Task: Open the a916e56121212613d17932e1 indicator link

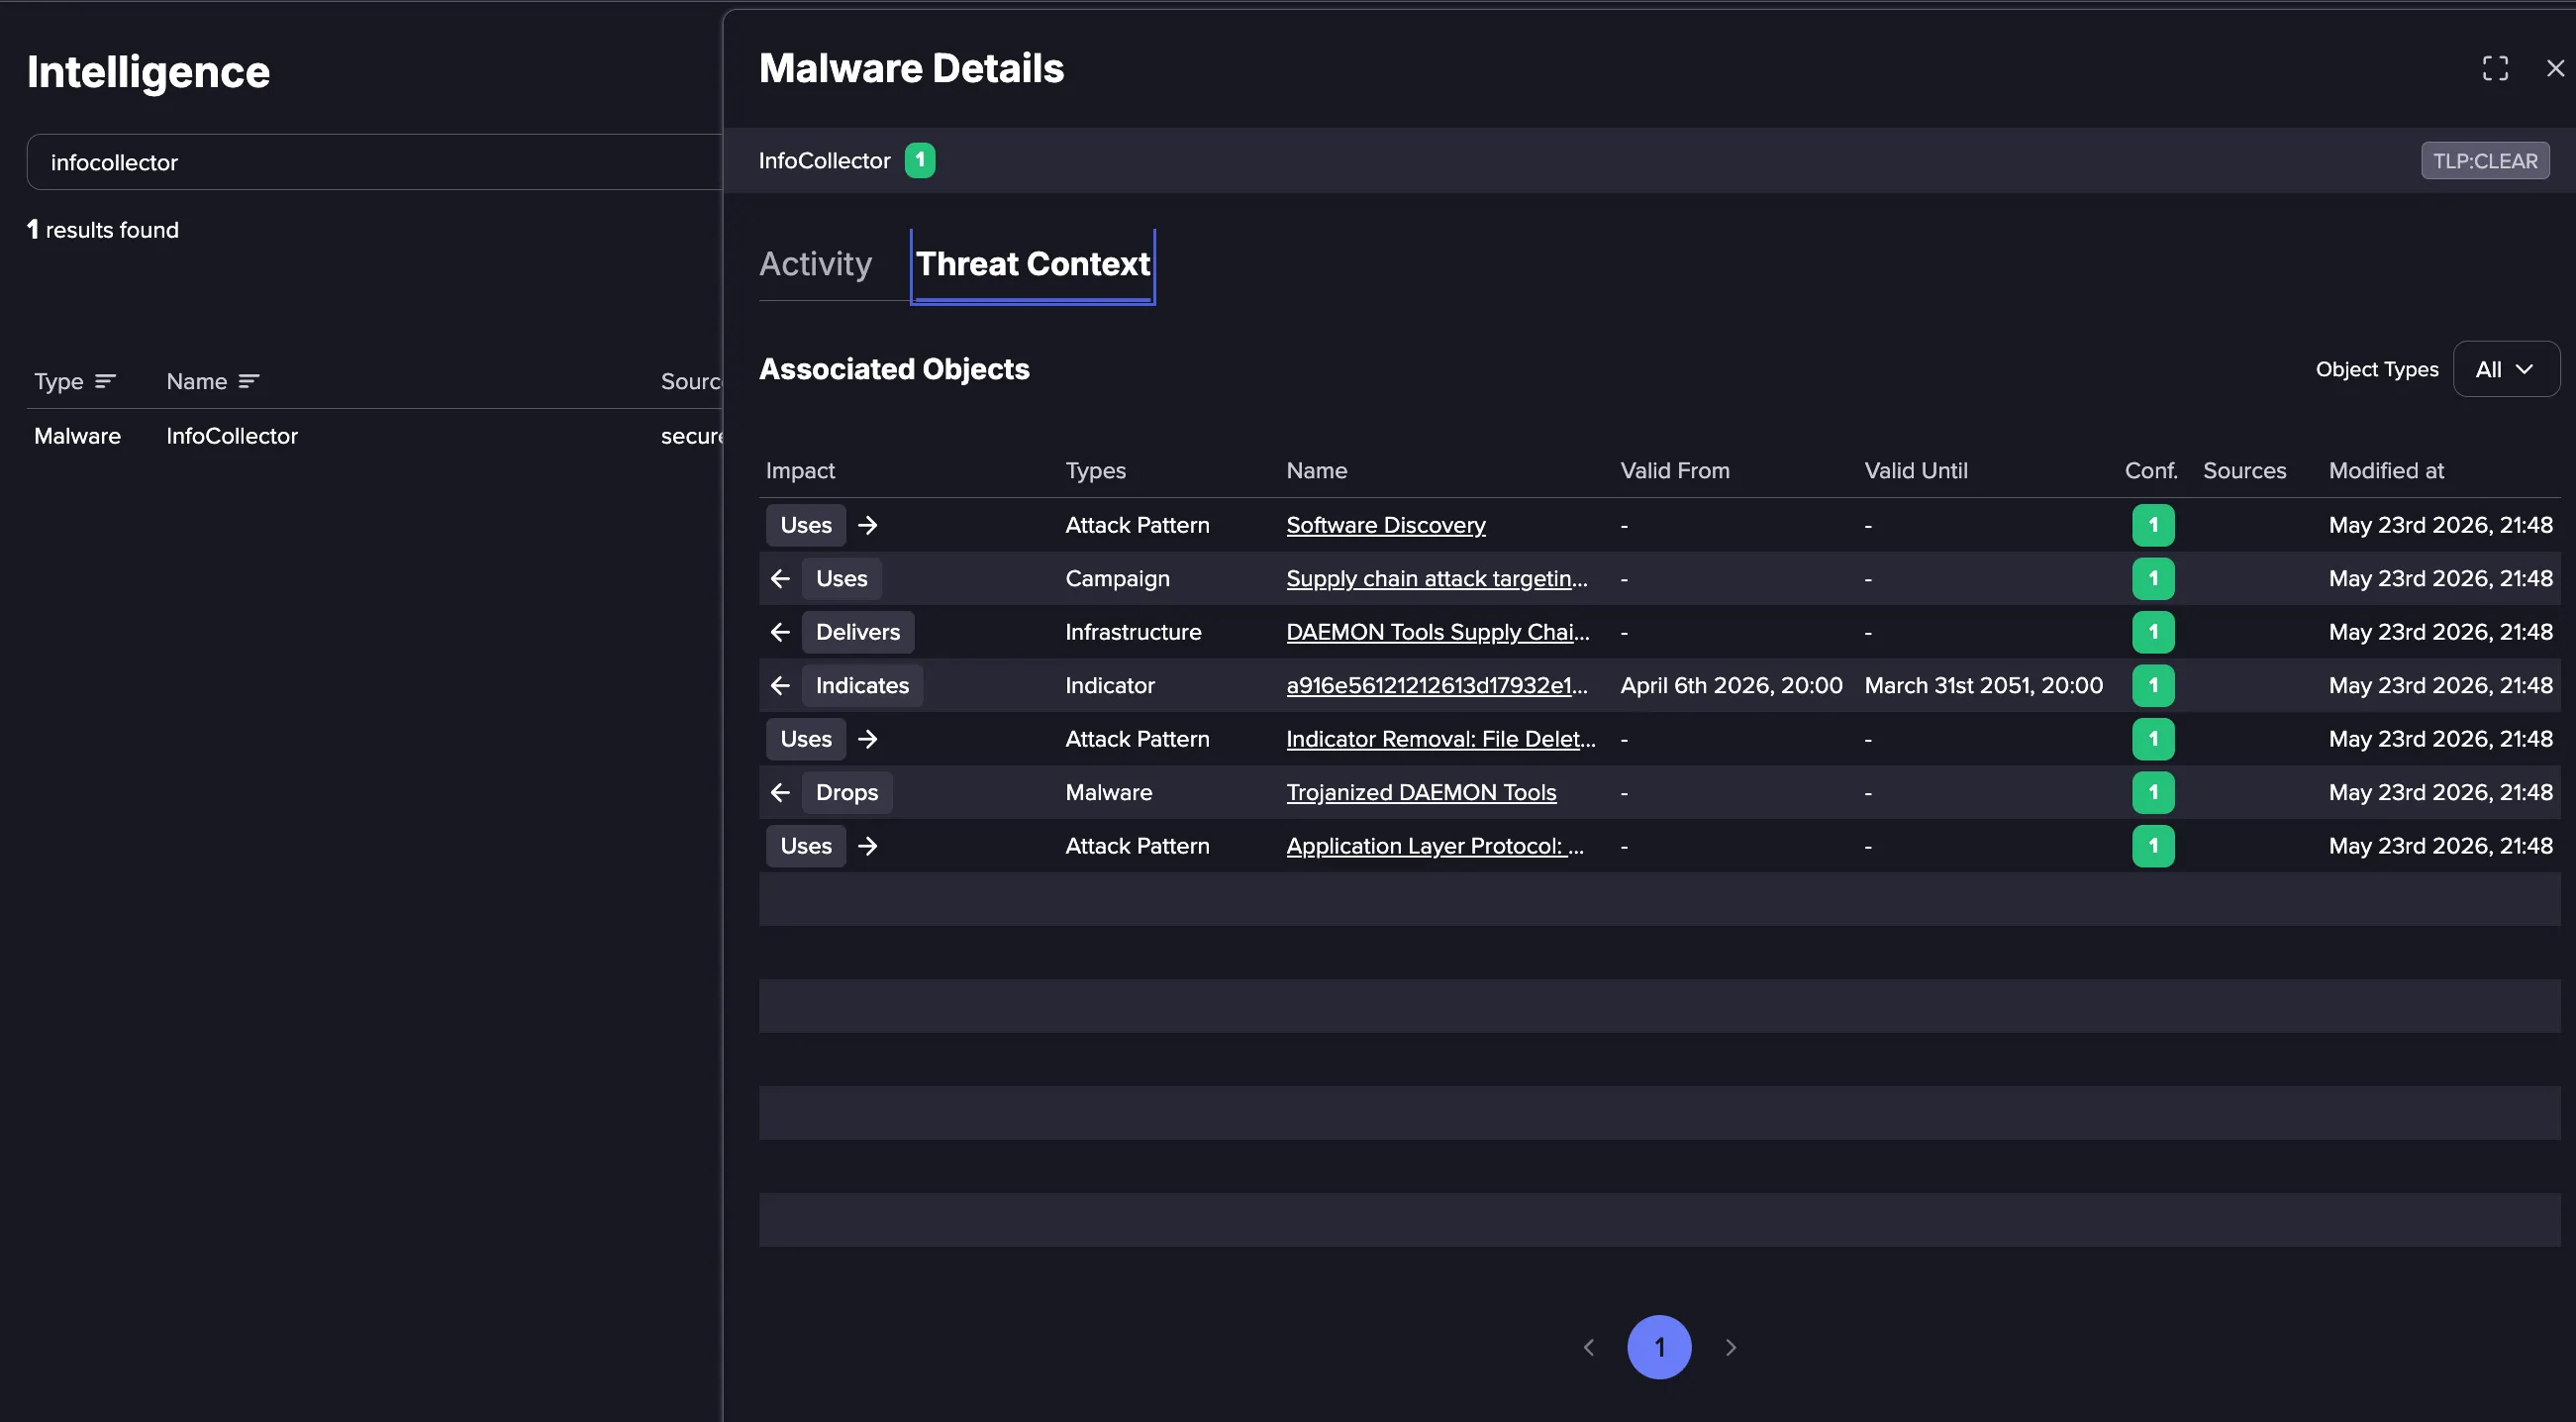Action: (x=1436, y=685)
